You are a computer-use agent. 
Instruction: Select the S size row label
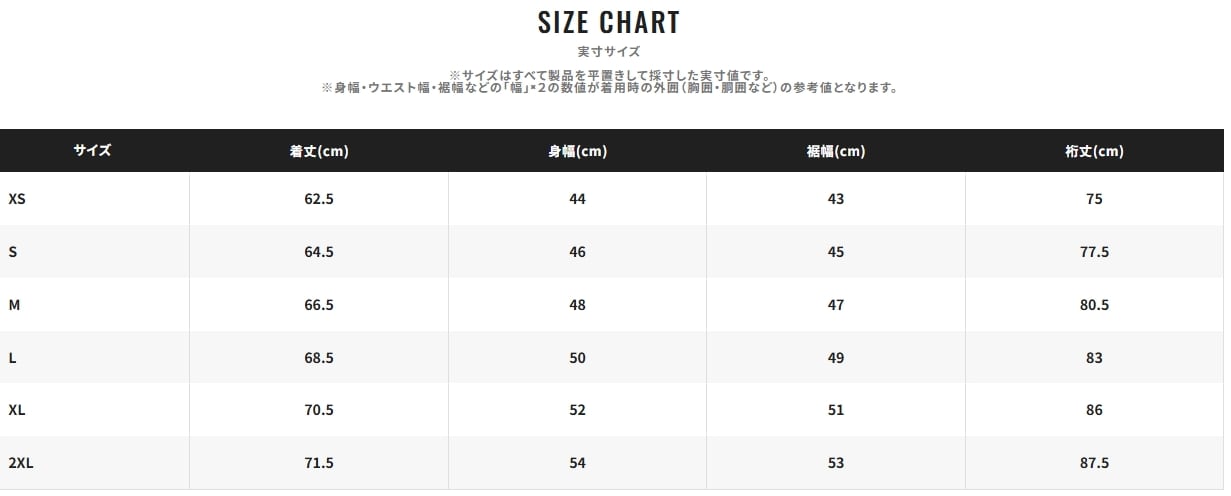(x=13, y=252)
